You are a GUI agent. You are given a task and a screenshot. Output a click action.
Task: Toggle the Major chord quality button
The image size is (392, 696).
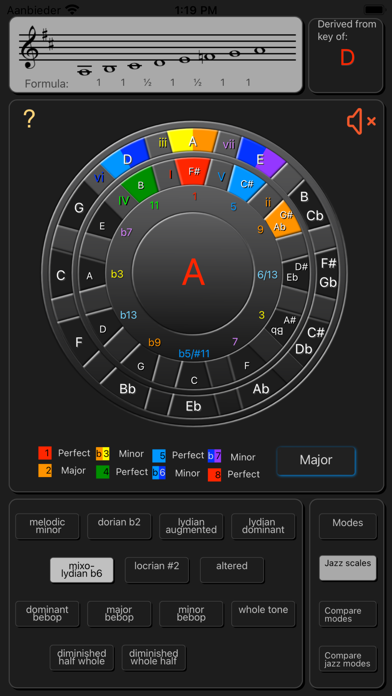coord(316,460)
